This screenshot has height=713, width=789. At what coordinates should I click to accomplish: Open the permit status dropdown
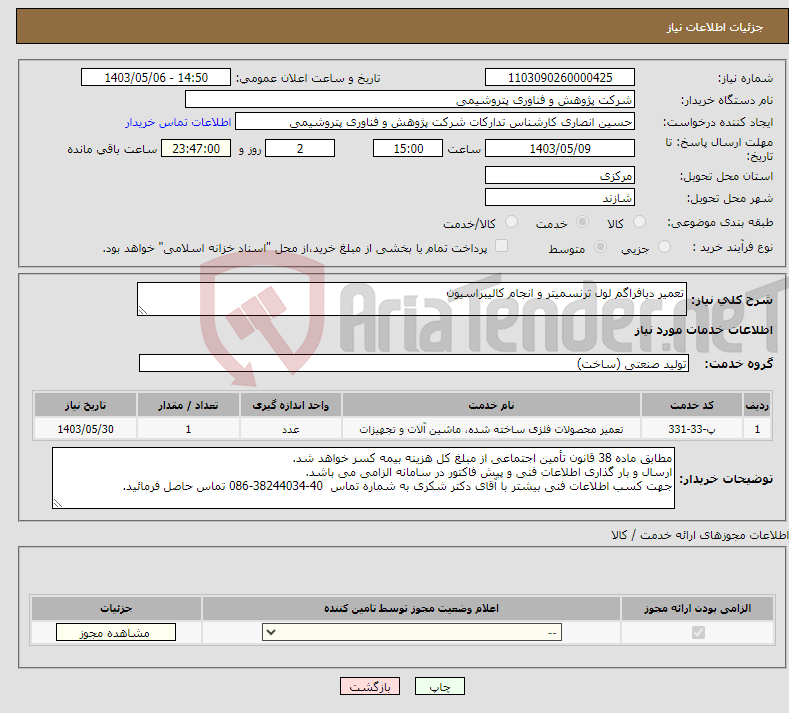tap(412, 632)
